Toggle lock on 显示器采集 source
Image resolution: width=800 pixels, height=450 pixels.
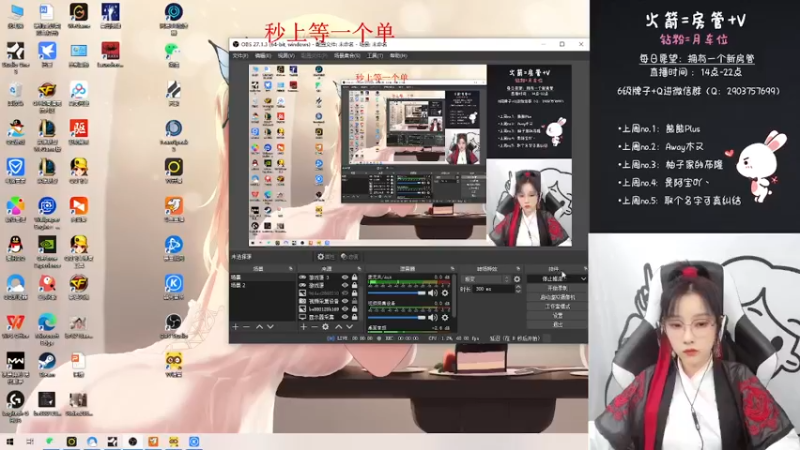354,317
